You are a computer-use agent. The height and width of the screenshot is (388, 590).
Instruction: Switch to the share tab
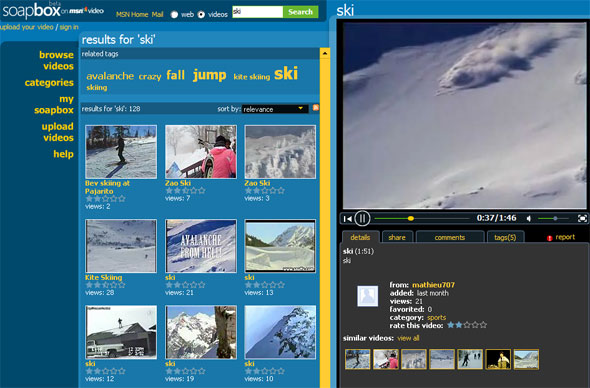(x=397, y=237)
